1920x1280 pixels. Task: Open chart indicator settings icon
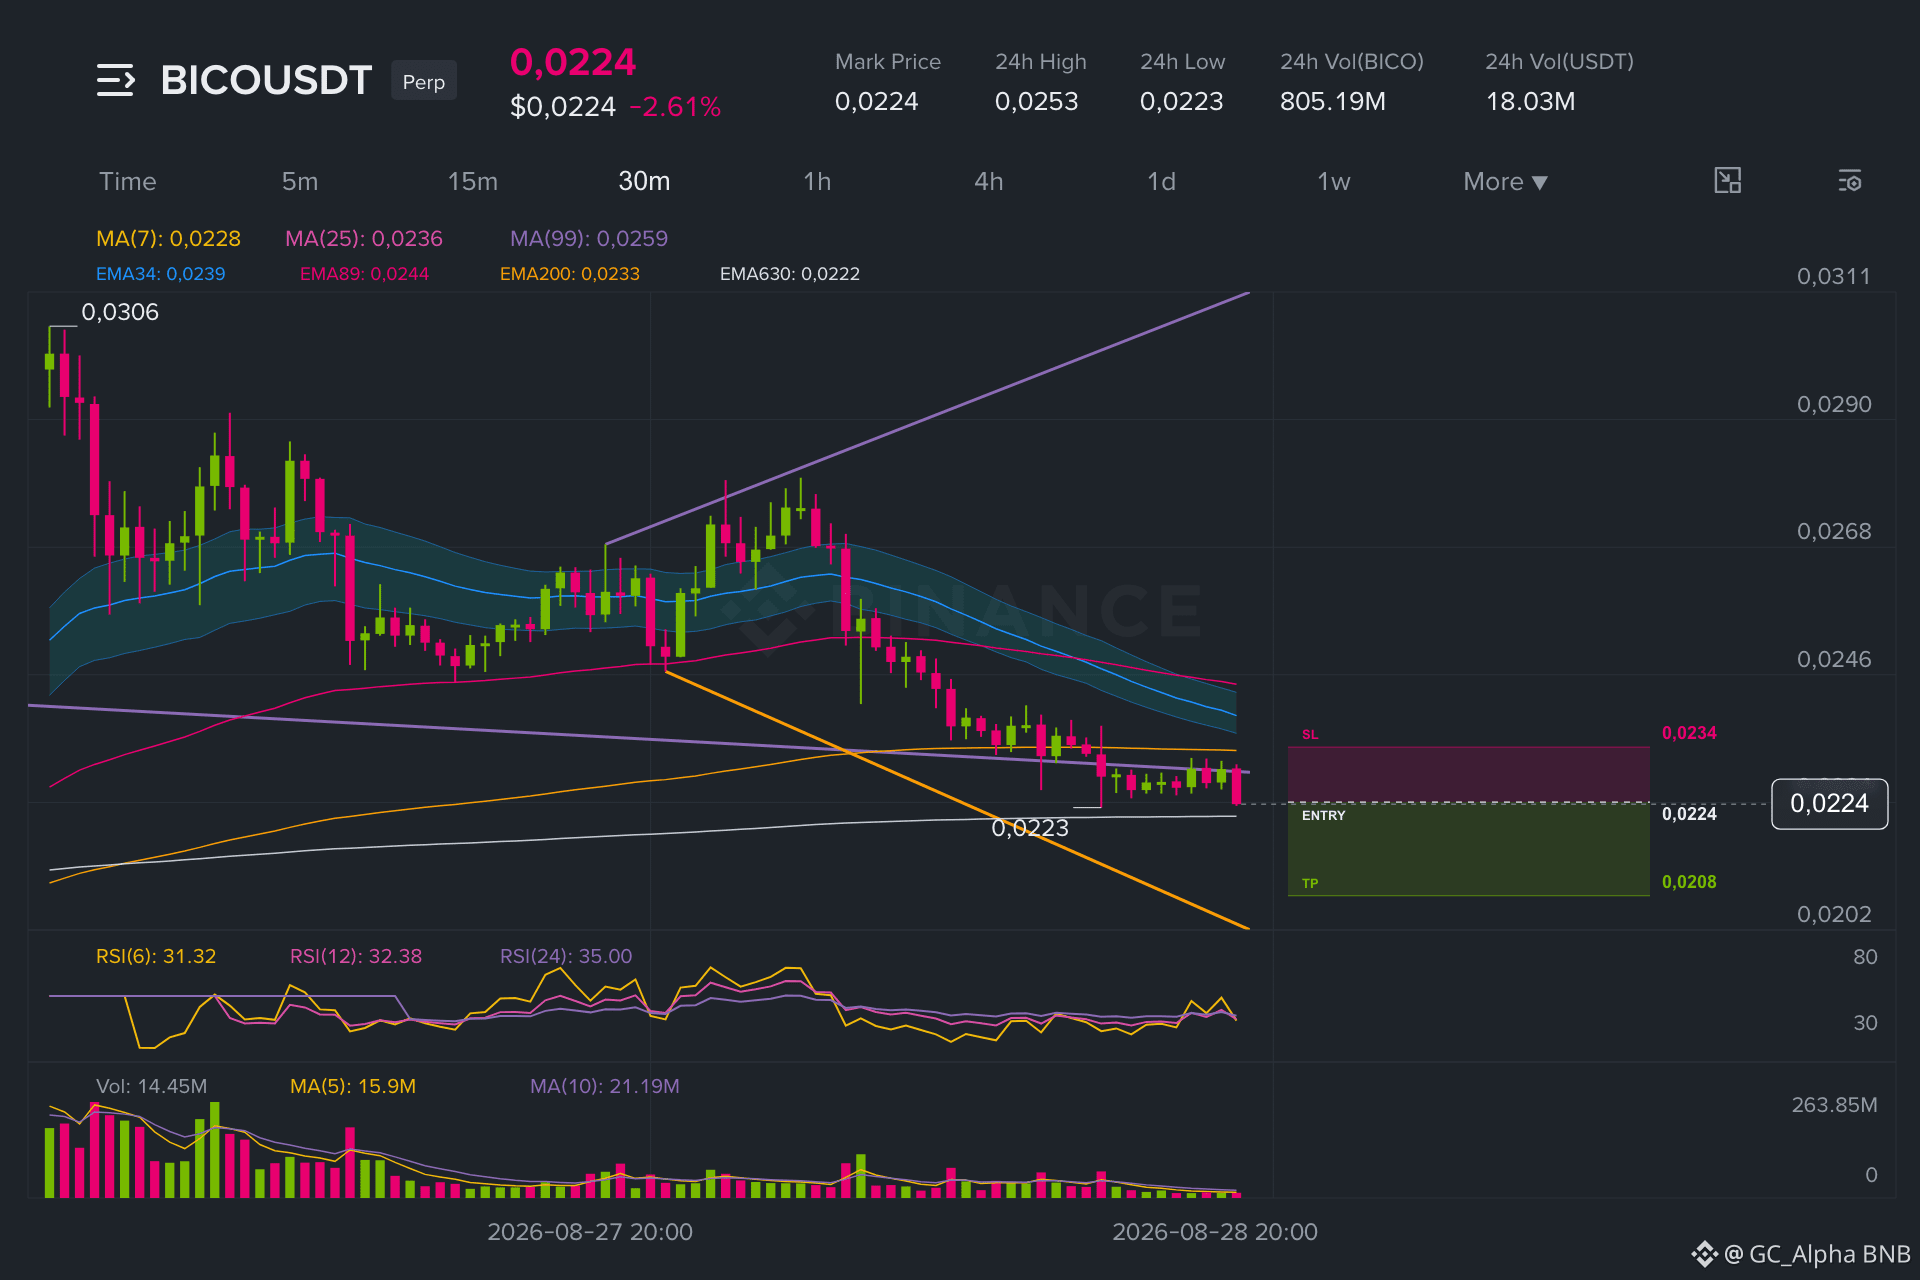tap(1850, 181)
